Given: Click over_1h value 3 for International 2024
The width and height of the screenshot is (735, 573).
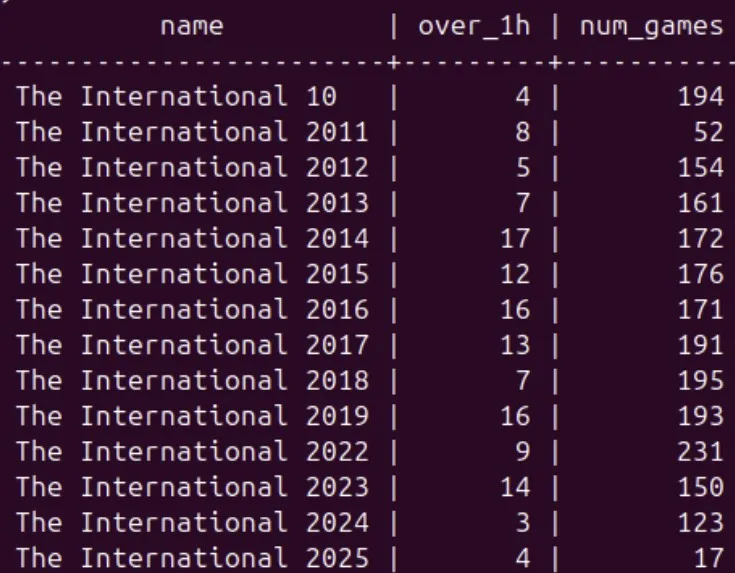Looking at the screenshot, I should 523,523.
